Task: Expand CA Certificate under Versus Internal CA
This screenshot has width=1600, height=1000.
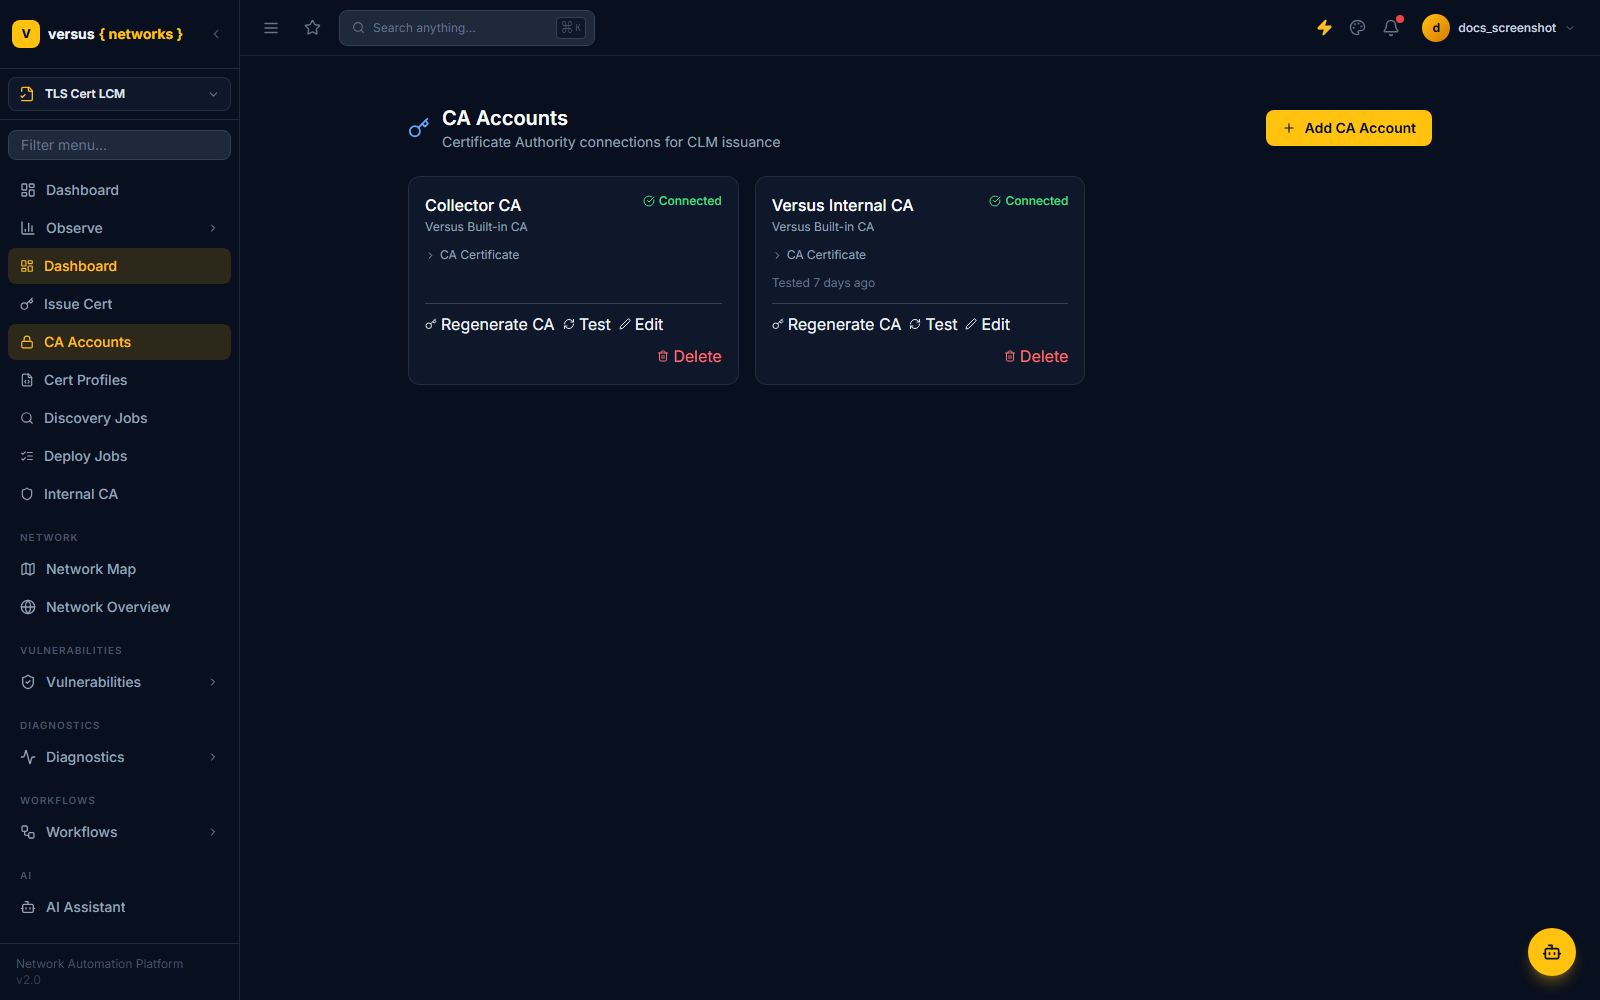Action: pyautogui.click(x=820, y=255)
